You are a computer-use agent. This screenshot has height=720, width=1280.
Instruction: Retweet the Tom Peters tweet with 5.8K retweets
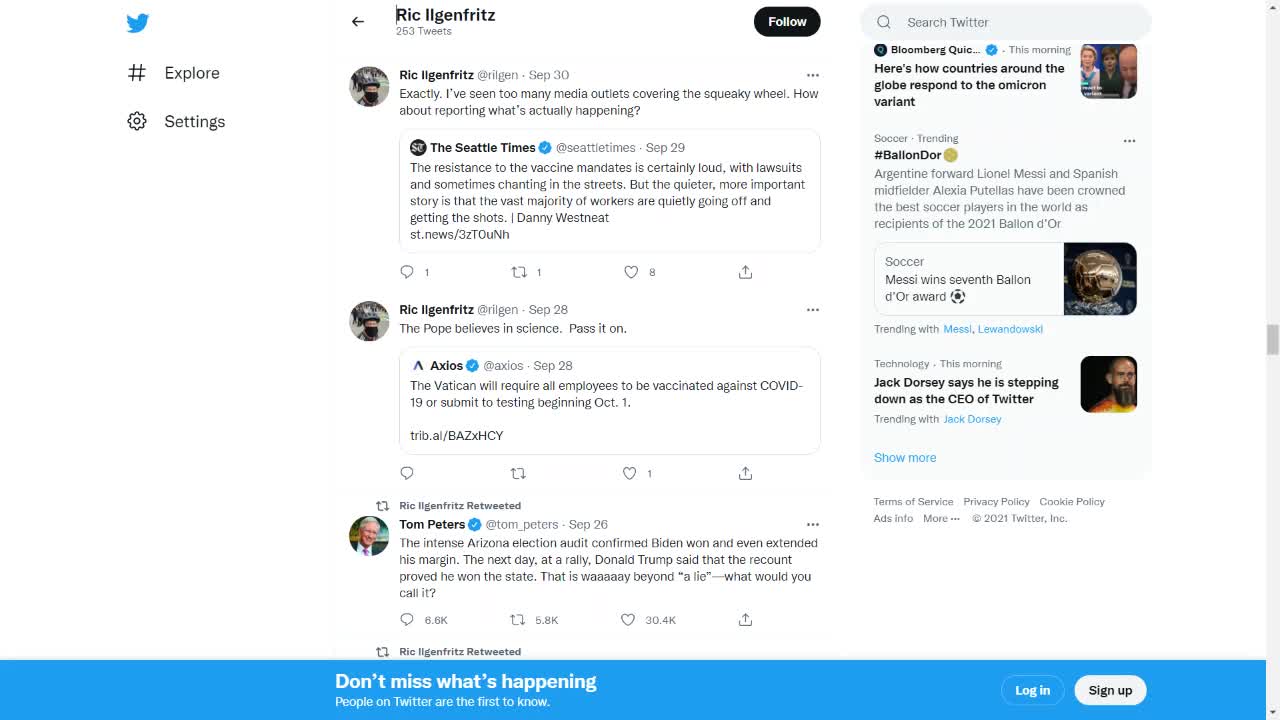click(x=518, y=620)
